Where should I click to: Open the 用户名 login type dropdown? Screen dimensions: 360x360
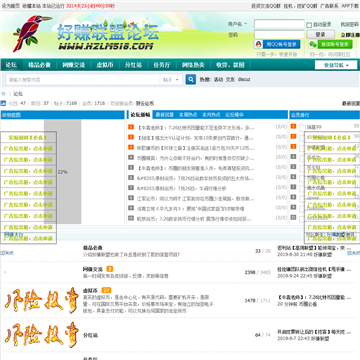[237, 24]
